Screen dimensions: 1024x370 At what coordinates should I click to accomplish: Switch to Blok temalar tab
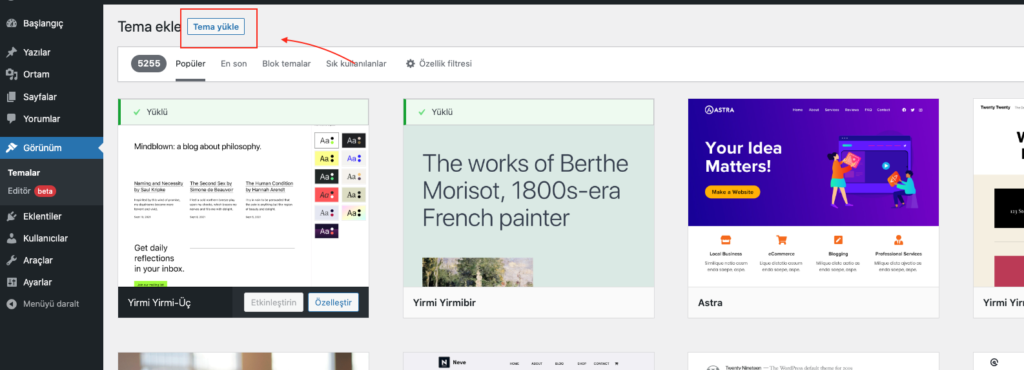[x=286, y=64]
